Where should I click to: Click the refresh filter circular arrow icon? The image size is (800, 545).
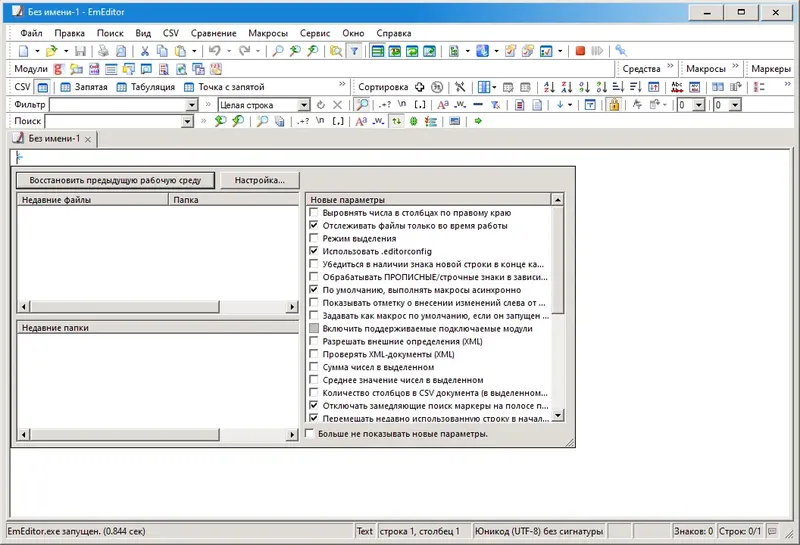[320, 105]
